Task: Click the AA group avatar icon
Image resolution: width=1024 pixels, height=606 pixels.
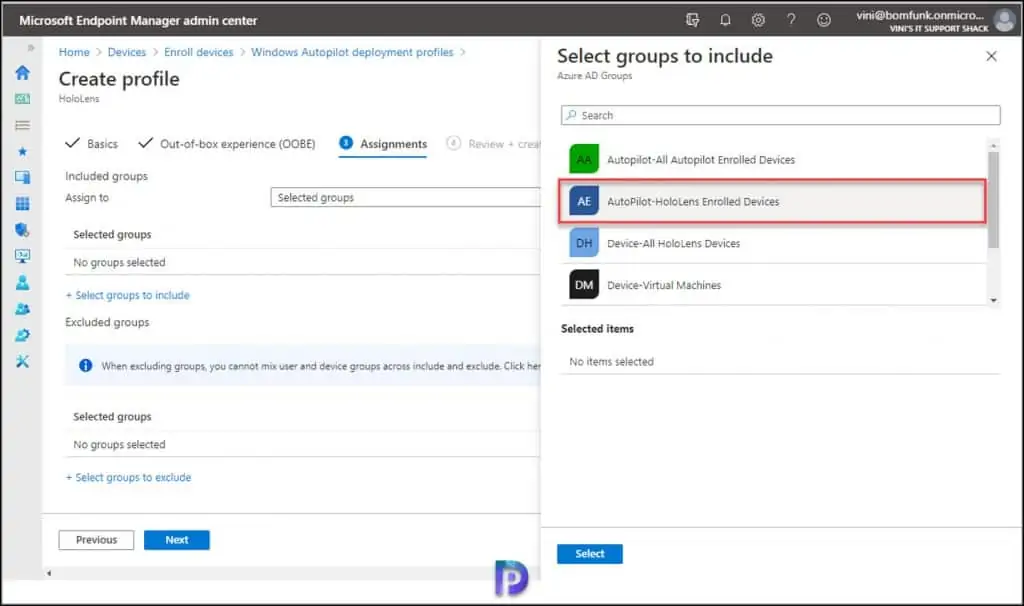Action: pos(584,159)
